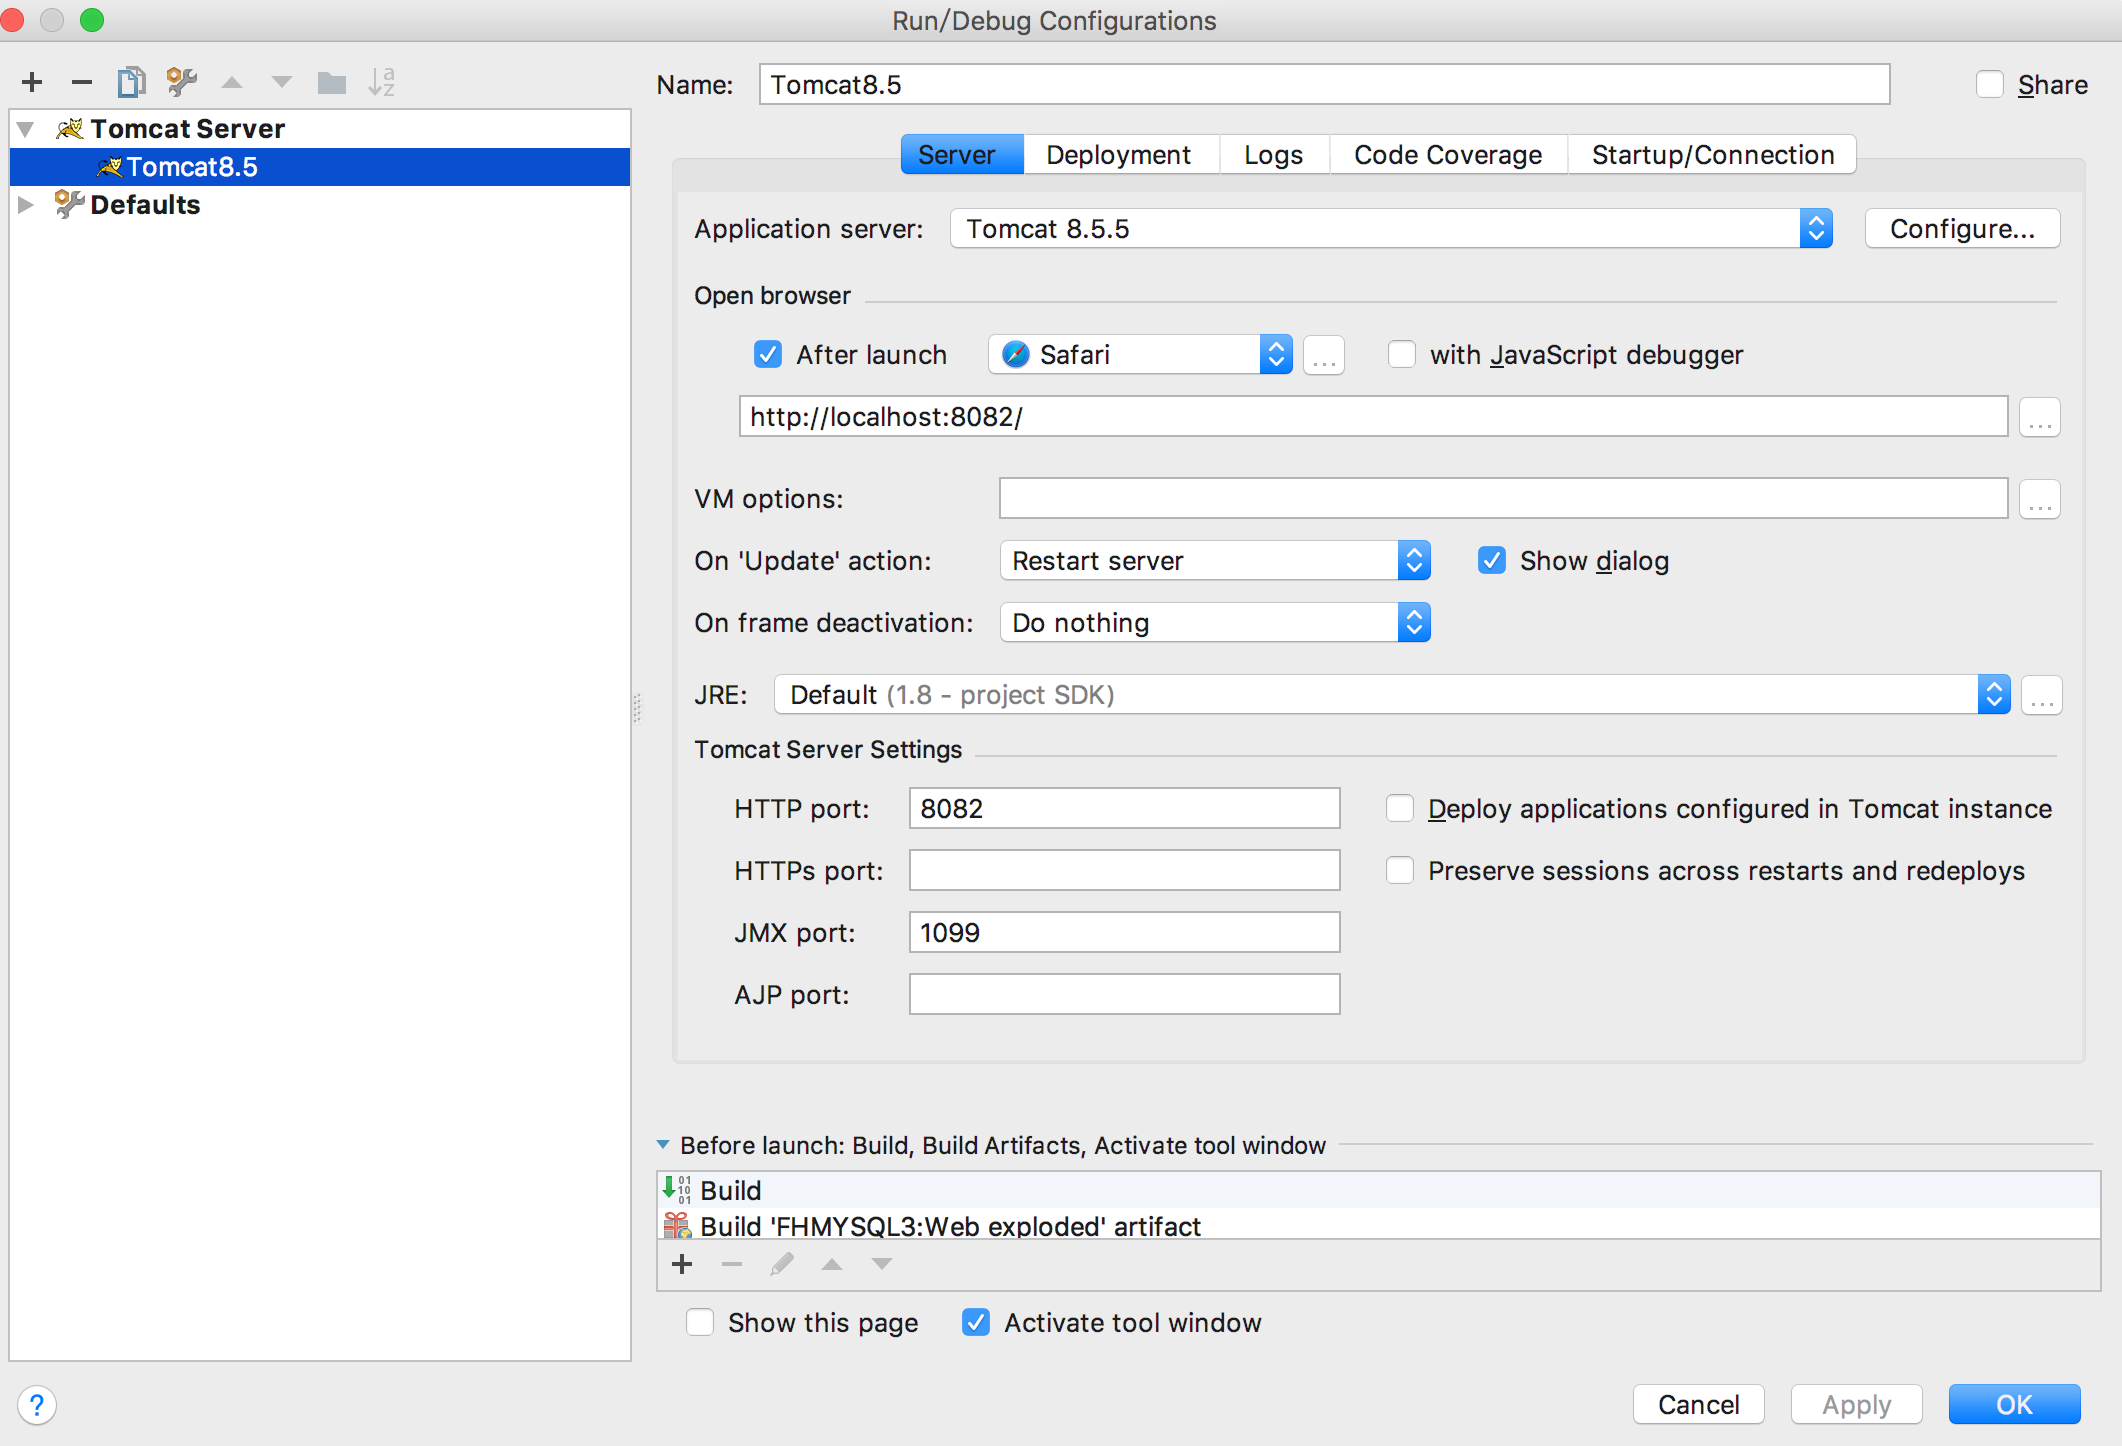
Task: Select Build 'FHMYSQL3:Web exploded' artifact task
Action: click(x=1378, y=1225)
